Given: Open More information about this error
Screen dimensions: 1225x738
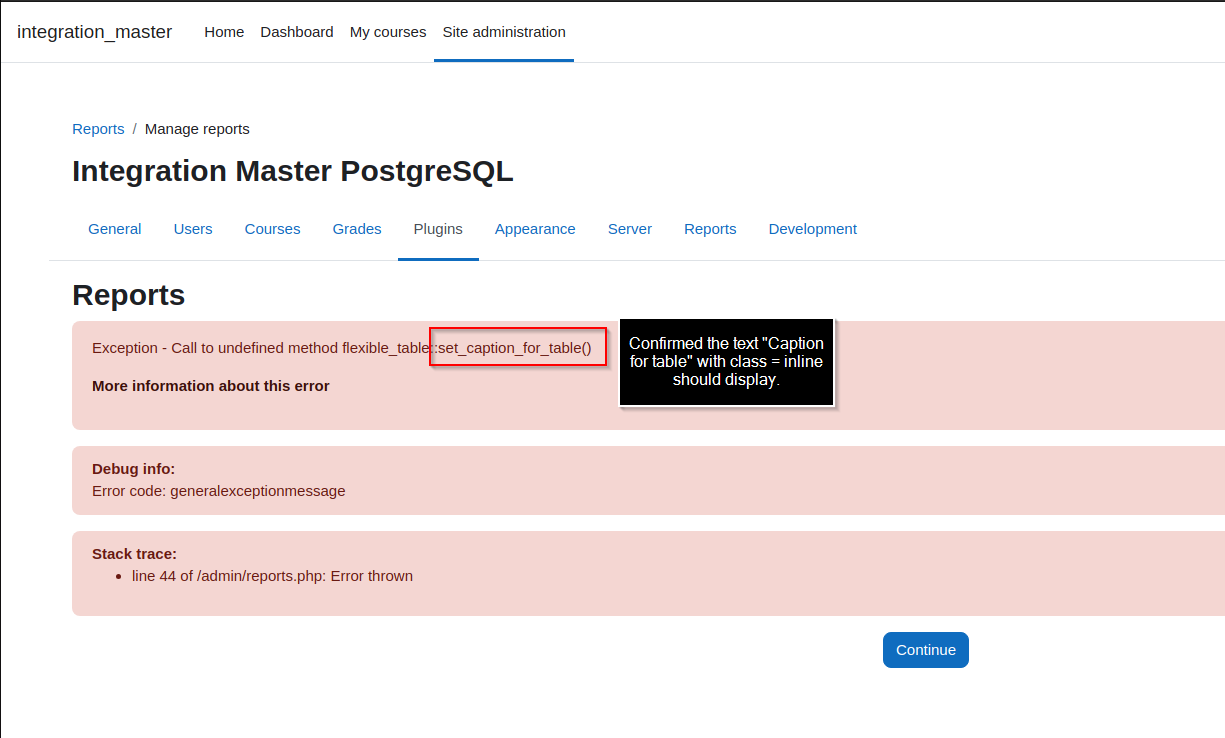Looking at the screenshot, I should point(211,386).
